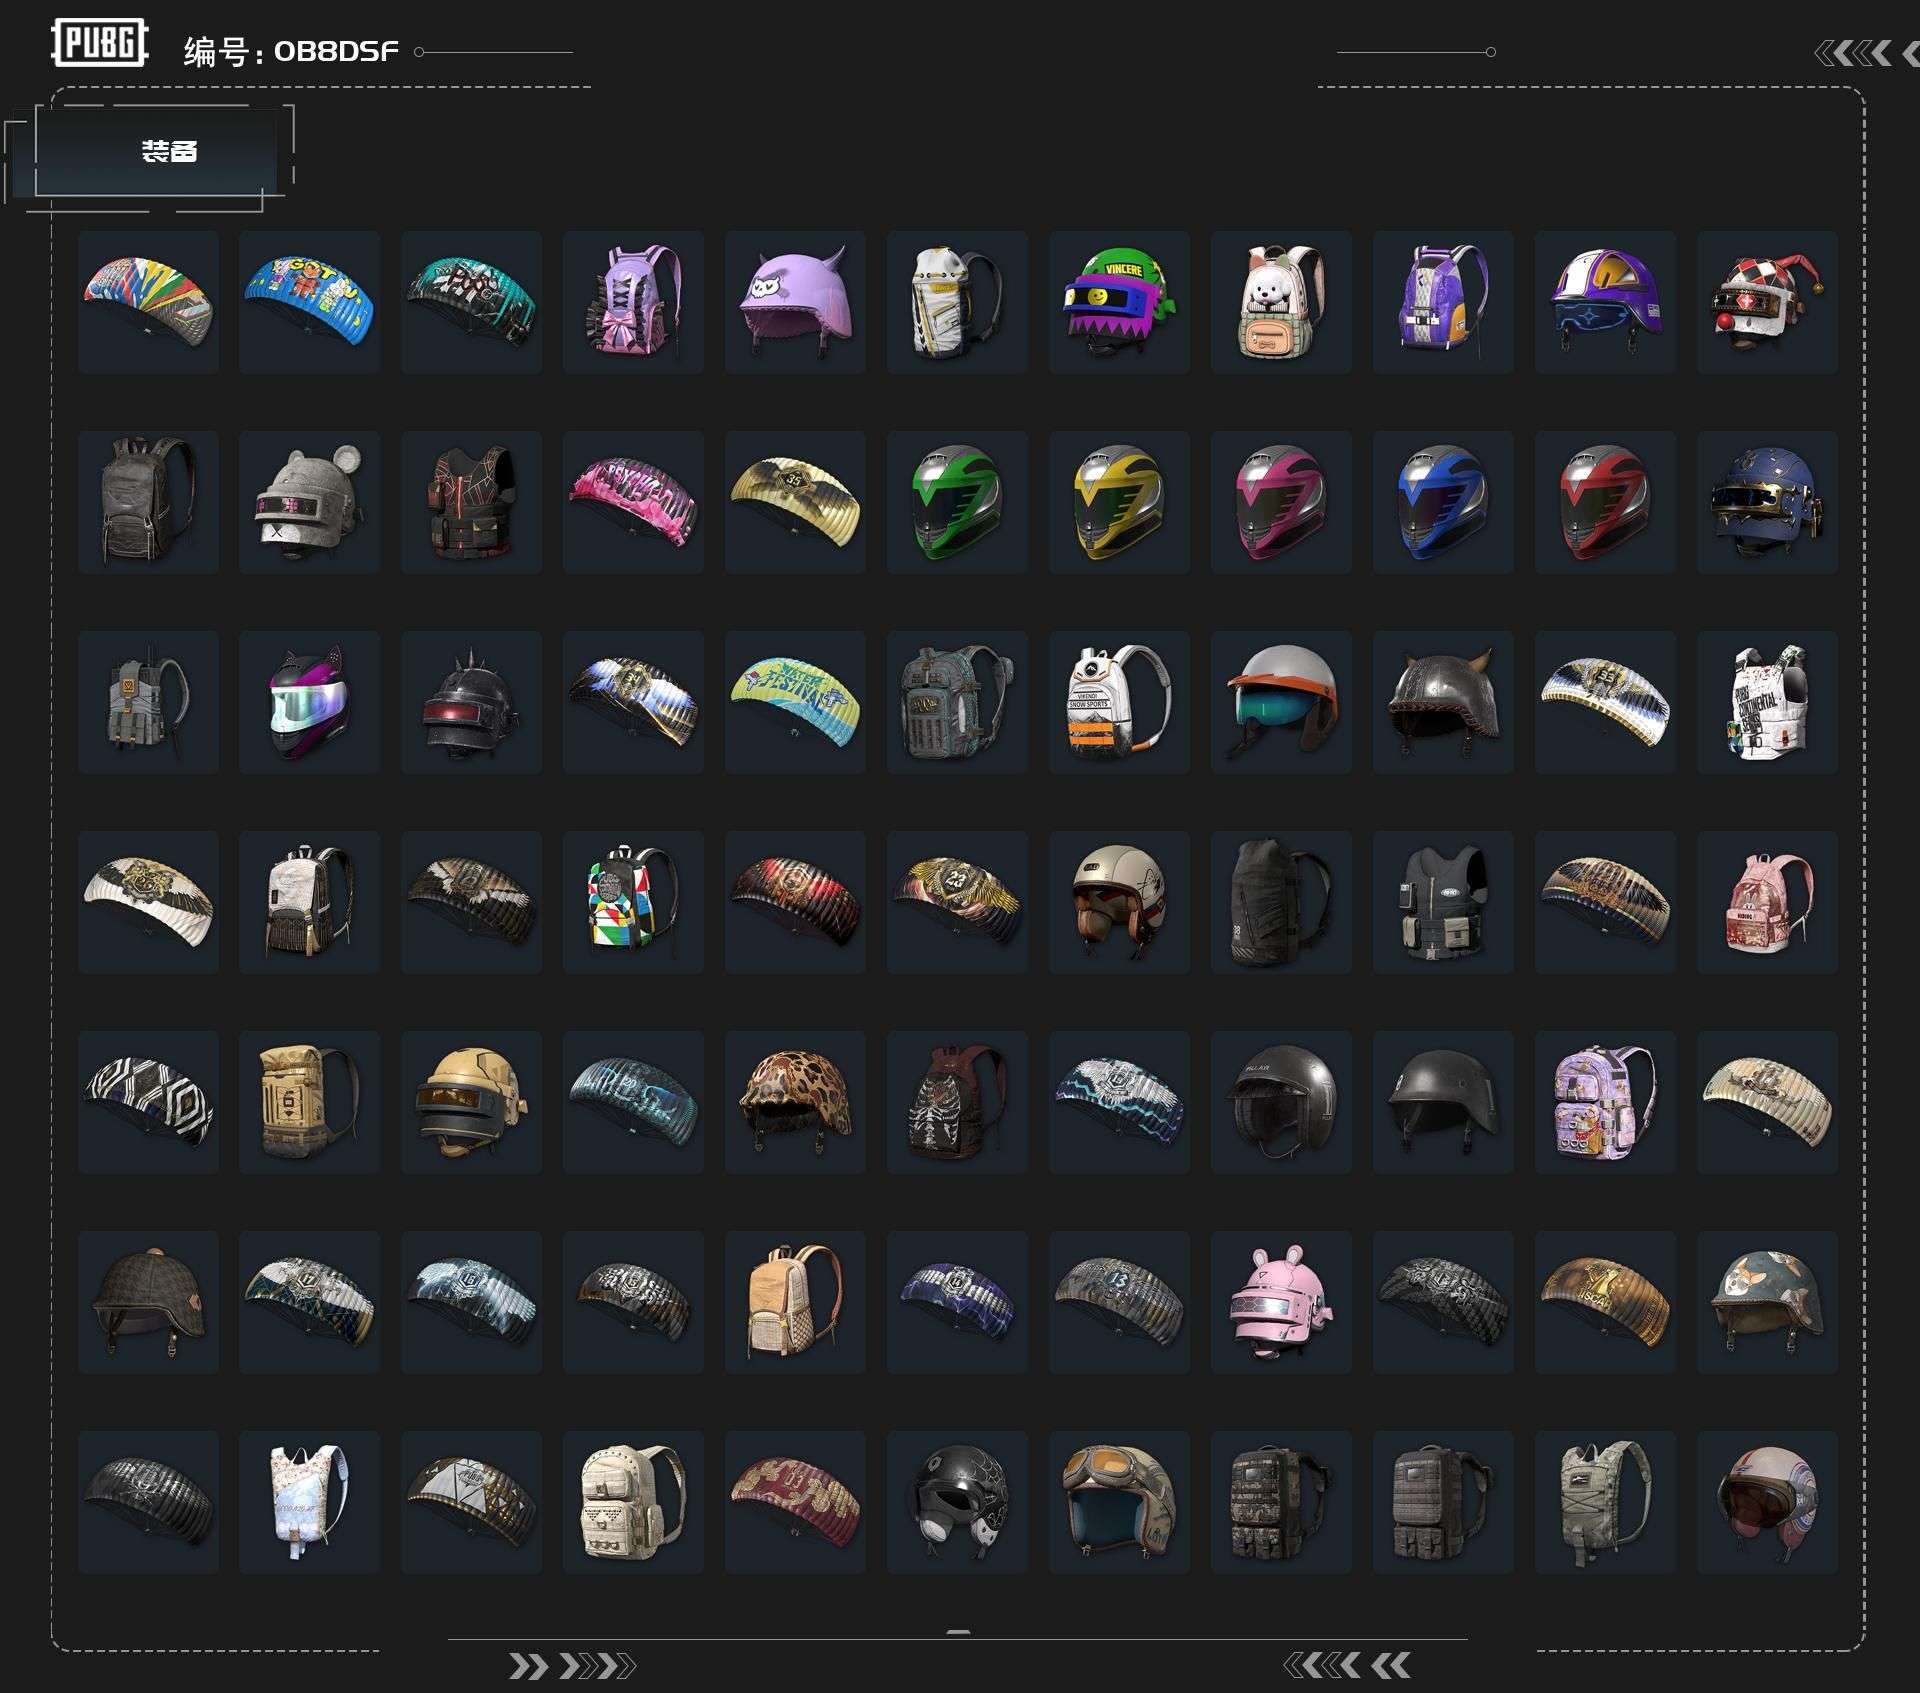1920x1693 pixels.
Task: Click the right-pointing arrows at bottom left
Action: pos(572,1665)
